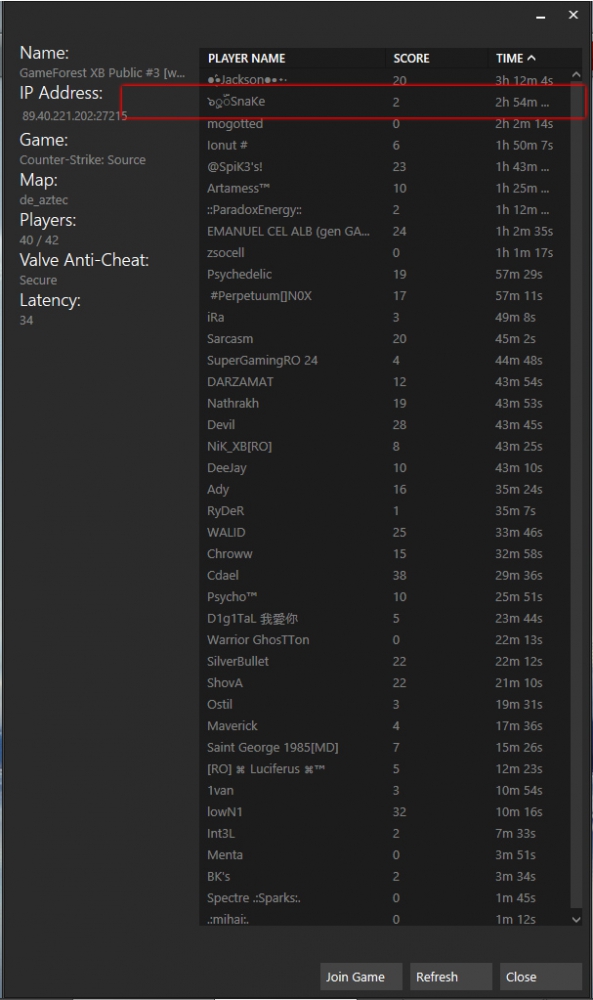Select player lowN1 with score 32
This screenshot has height=1000, width=593.
tap(385, 812)
